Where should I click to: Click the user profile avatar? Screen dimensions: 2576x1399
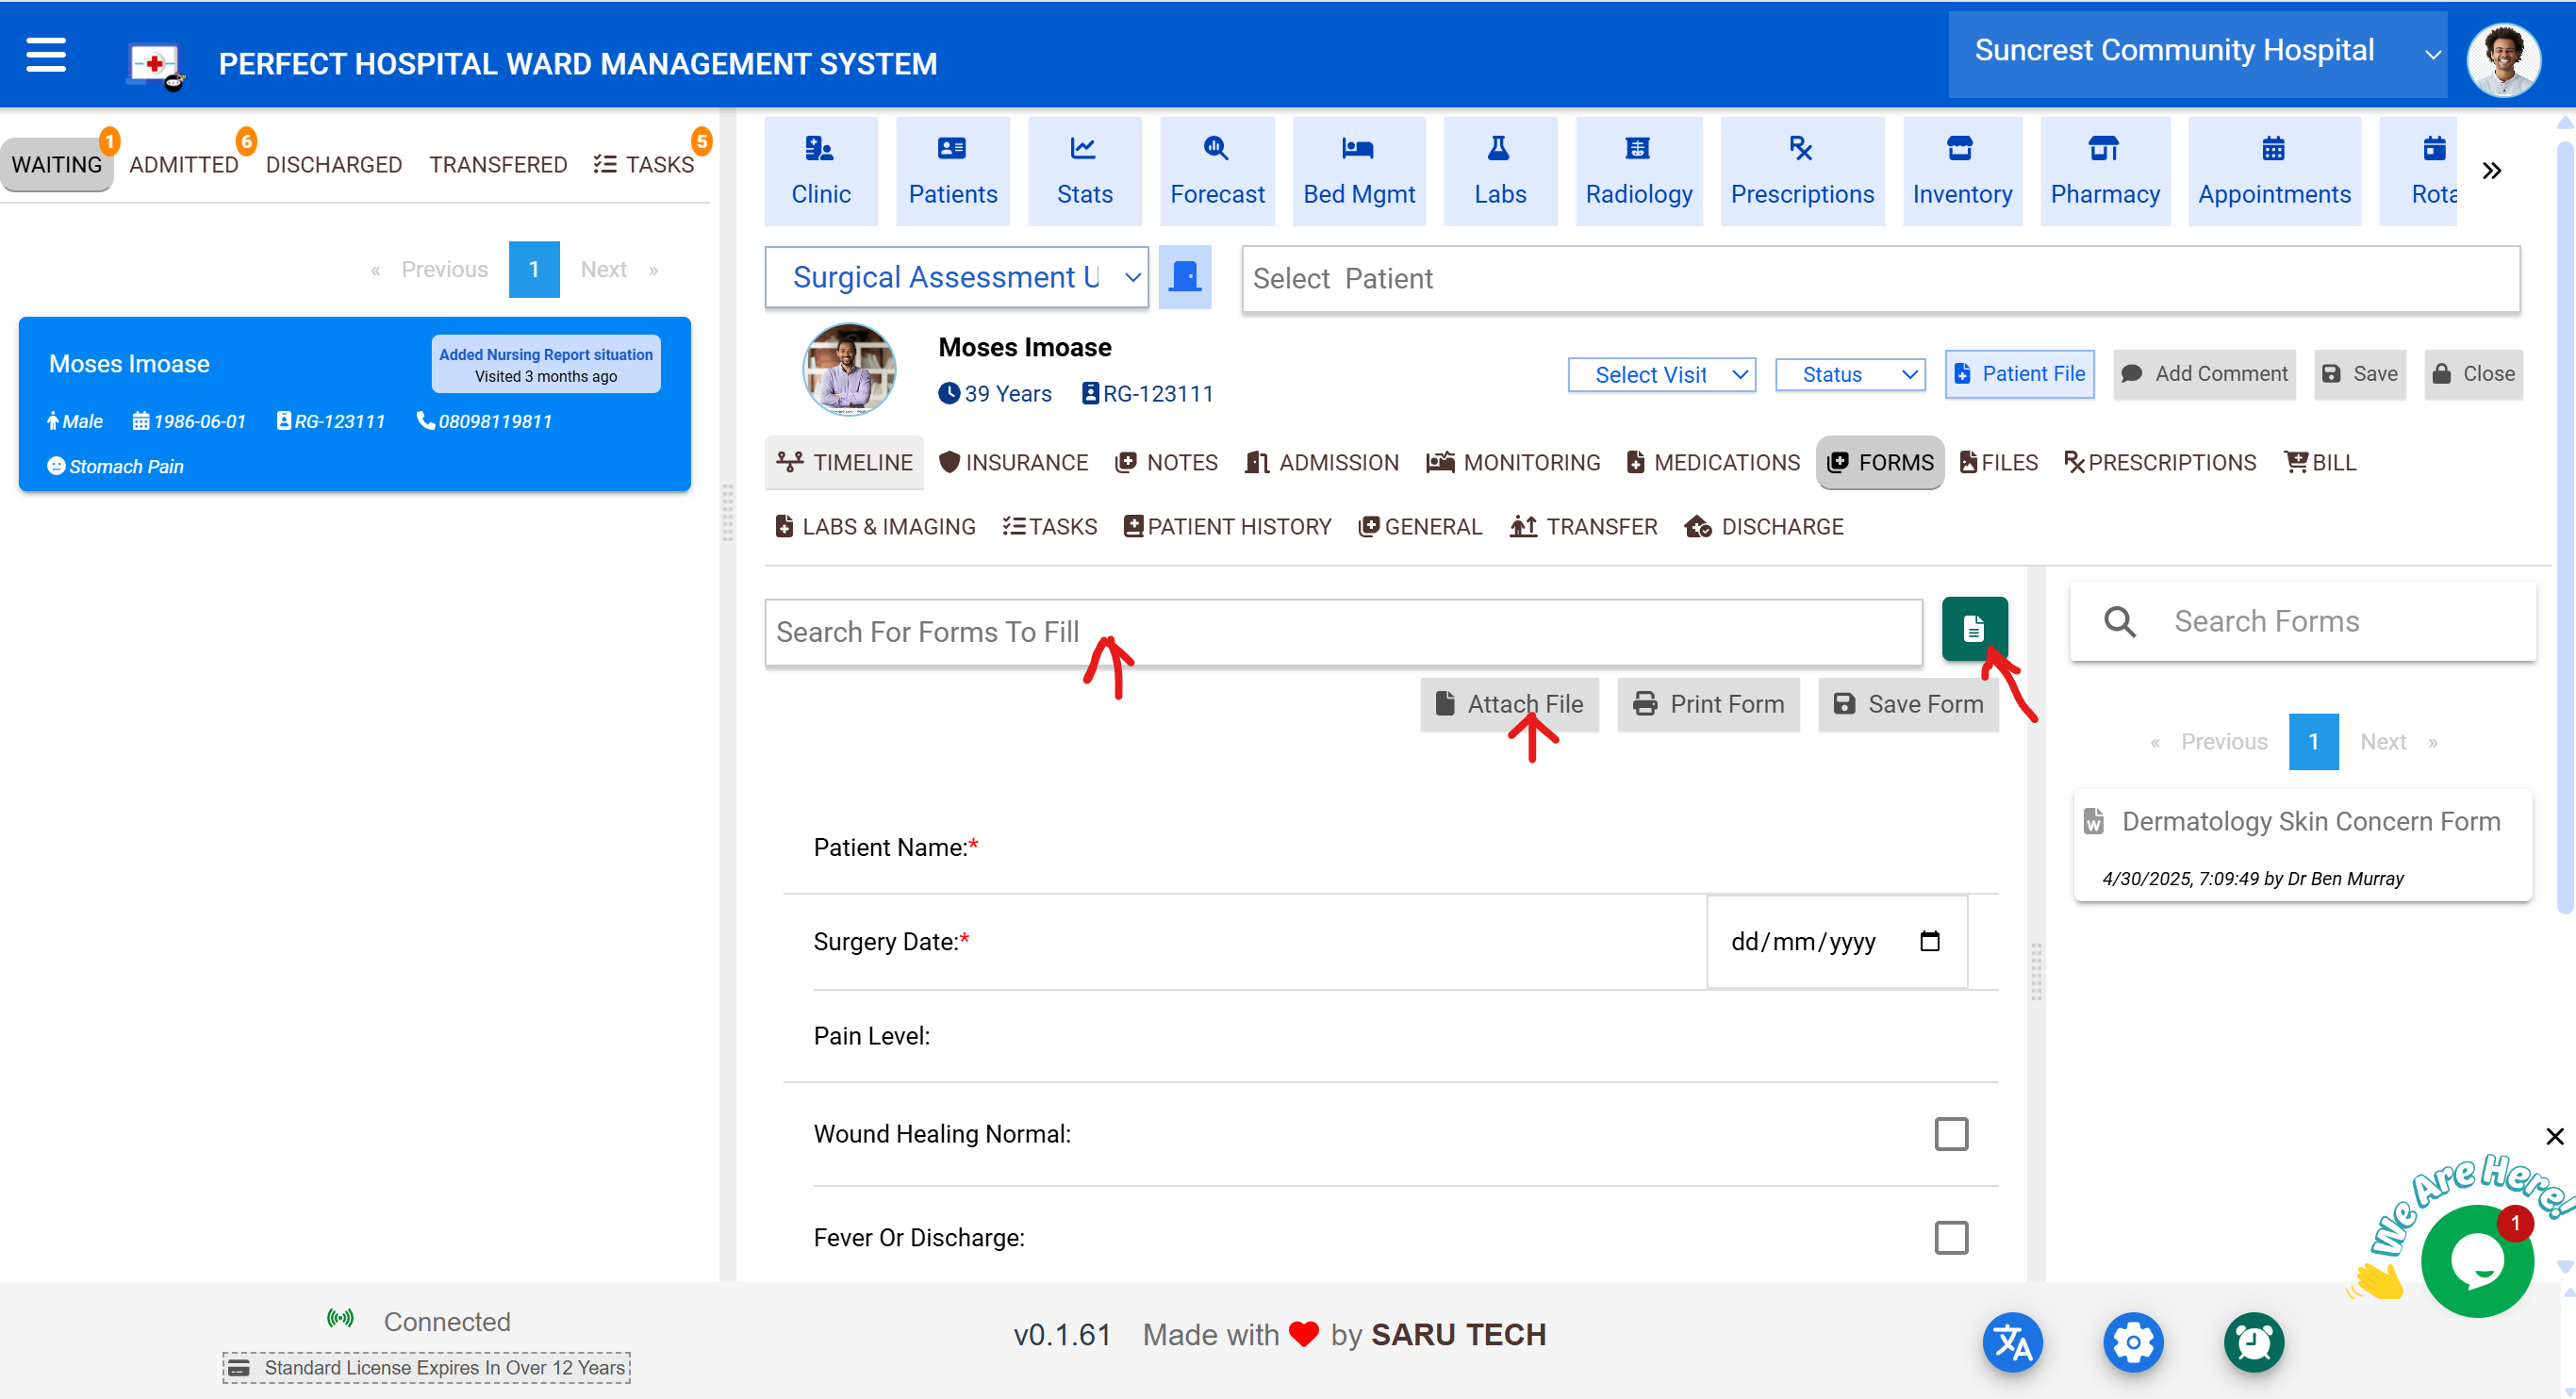point(2503,59)
